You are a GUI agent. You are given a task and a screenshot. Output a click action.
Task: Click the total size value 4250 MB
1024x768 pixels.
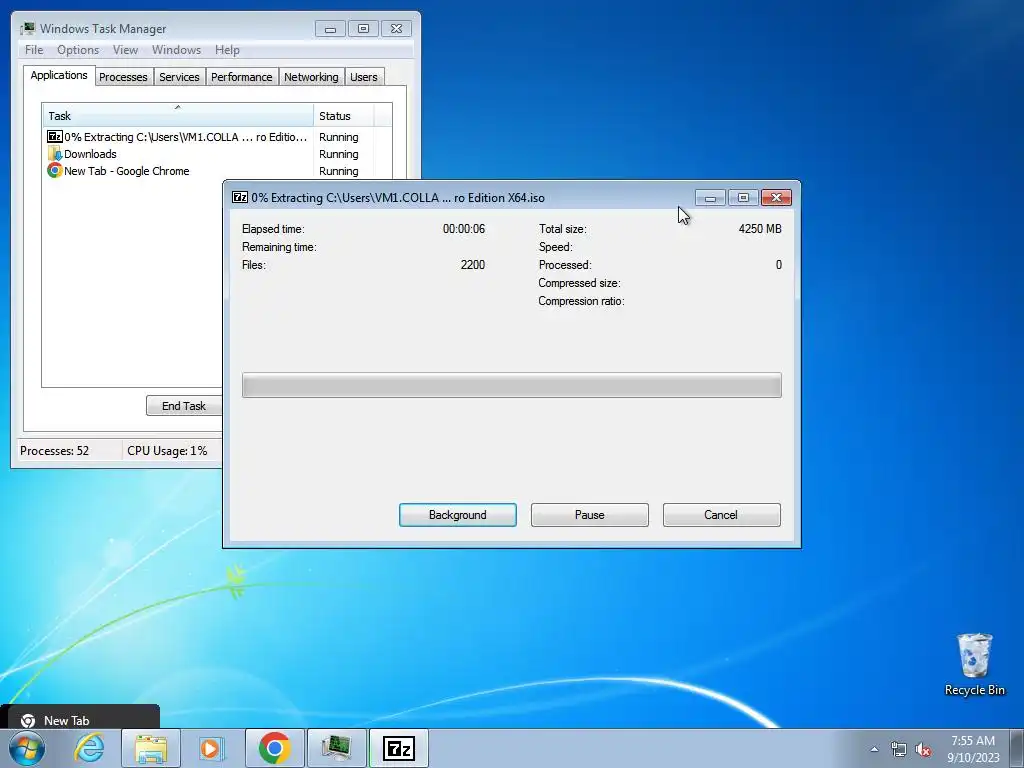click(x=760, y=229)
